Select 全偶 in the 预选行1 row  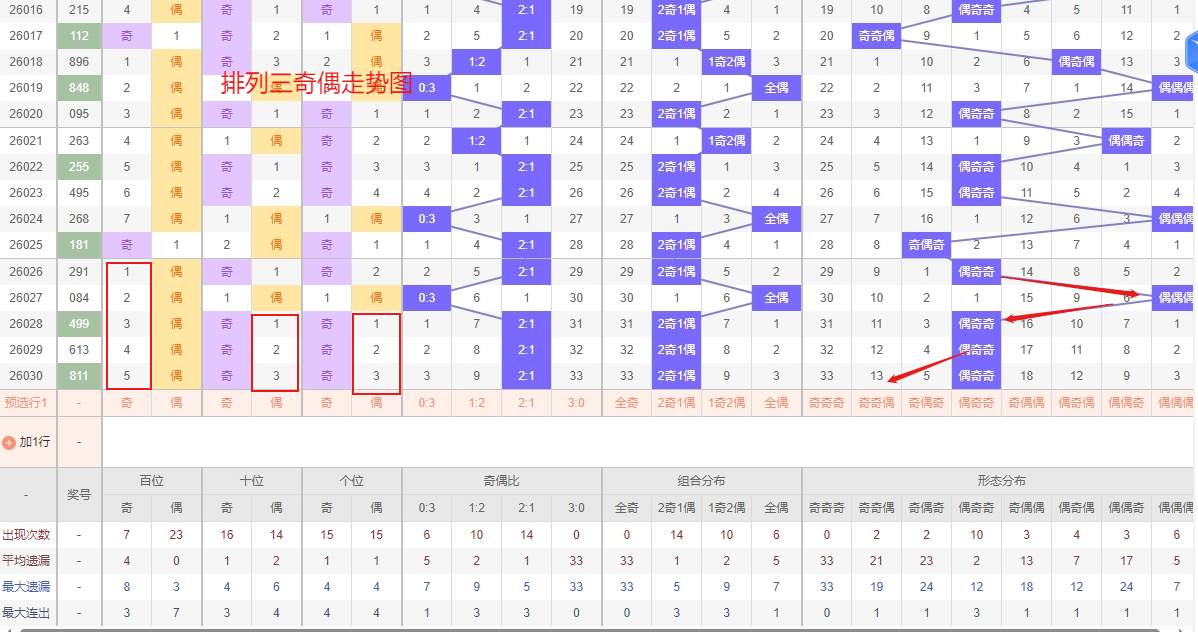coord(777,403)
